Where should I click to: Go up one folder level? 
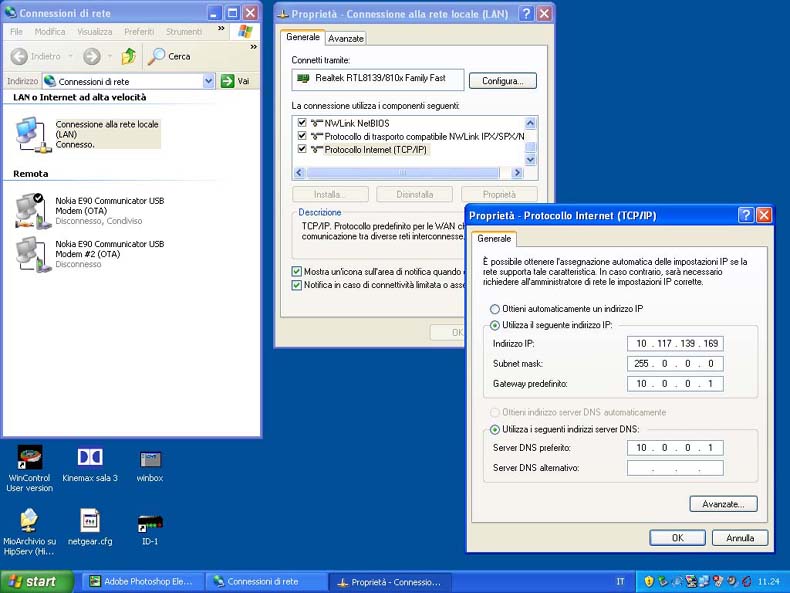[x=129, y=56]
